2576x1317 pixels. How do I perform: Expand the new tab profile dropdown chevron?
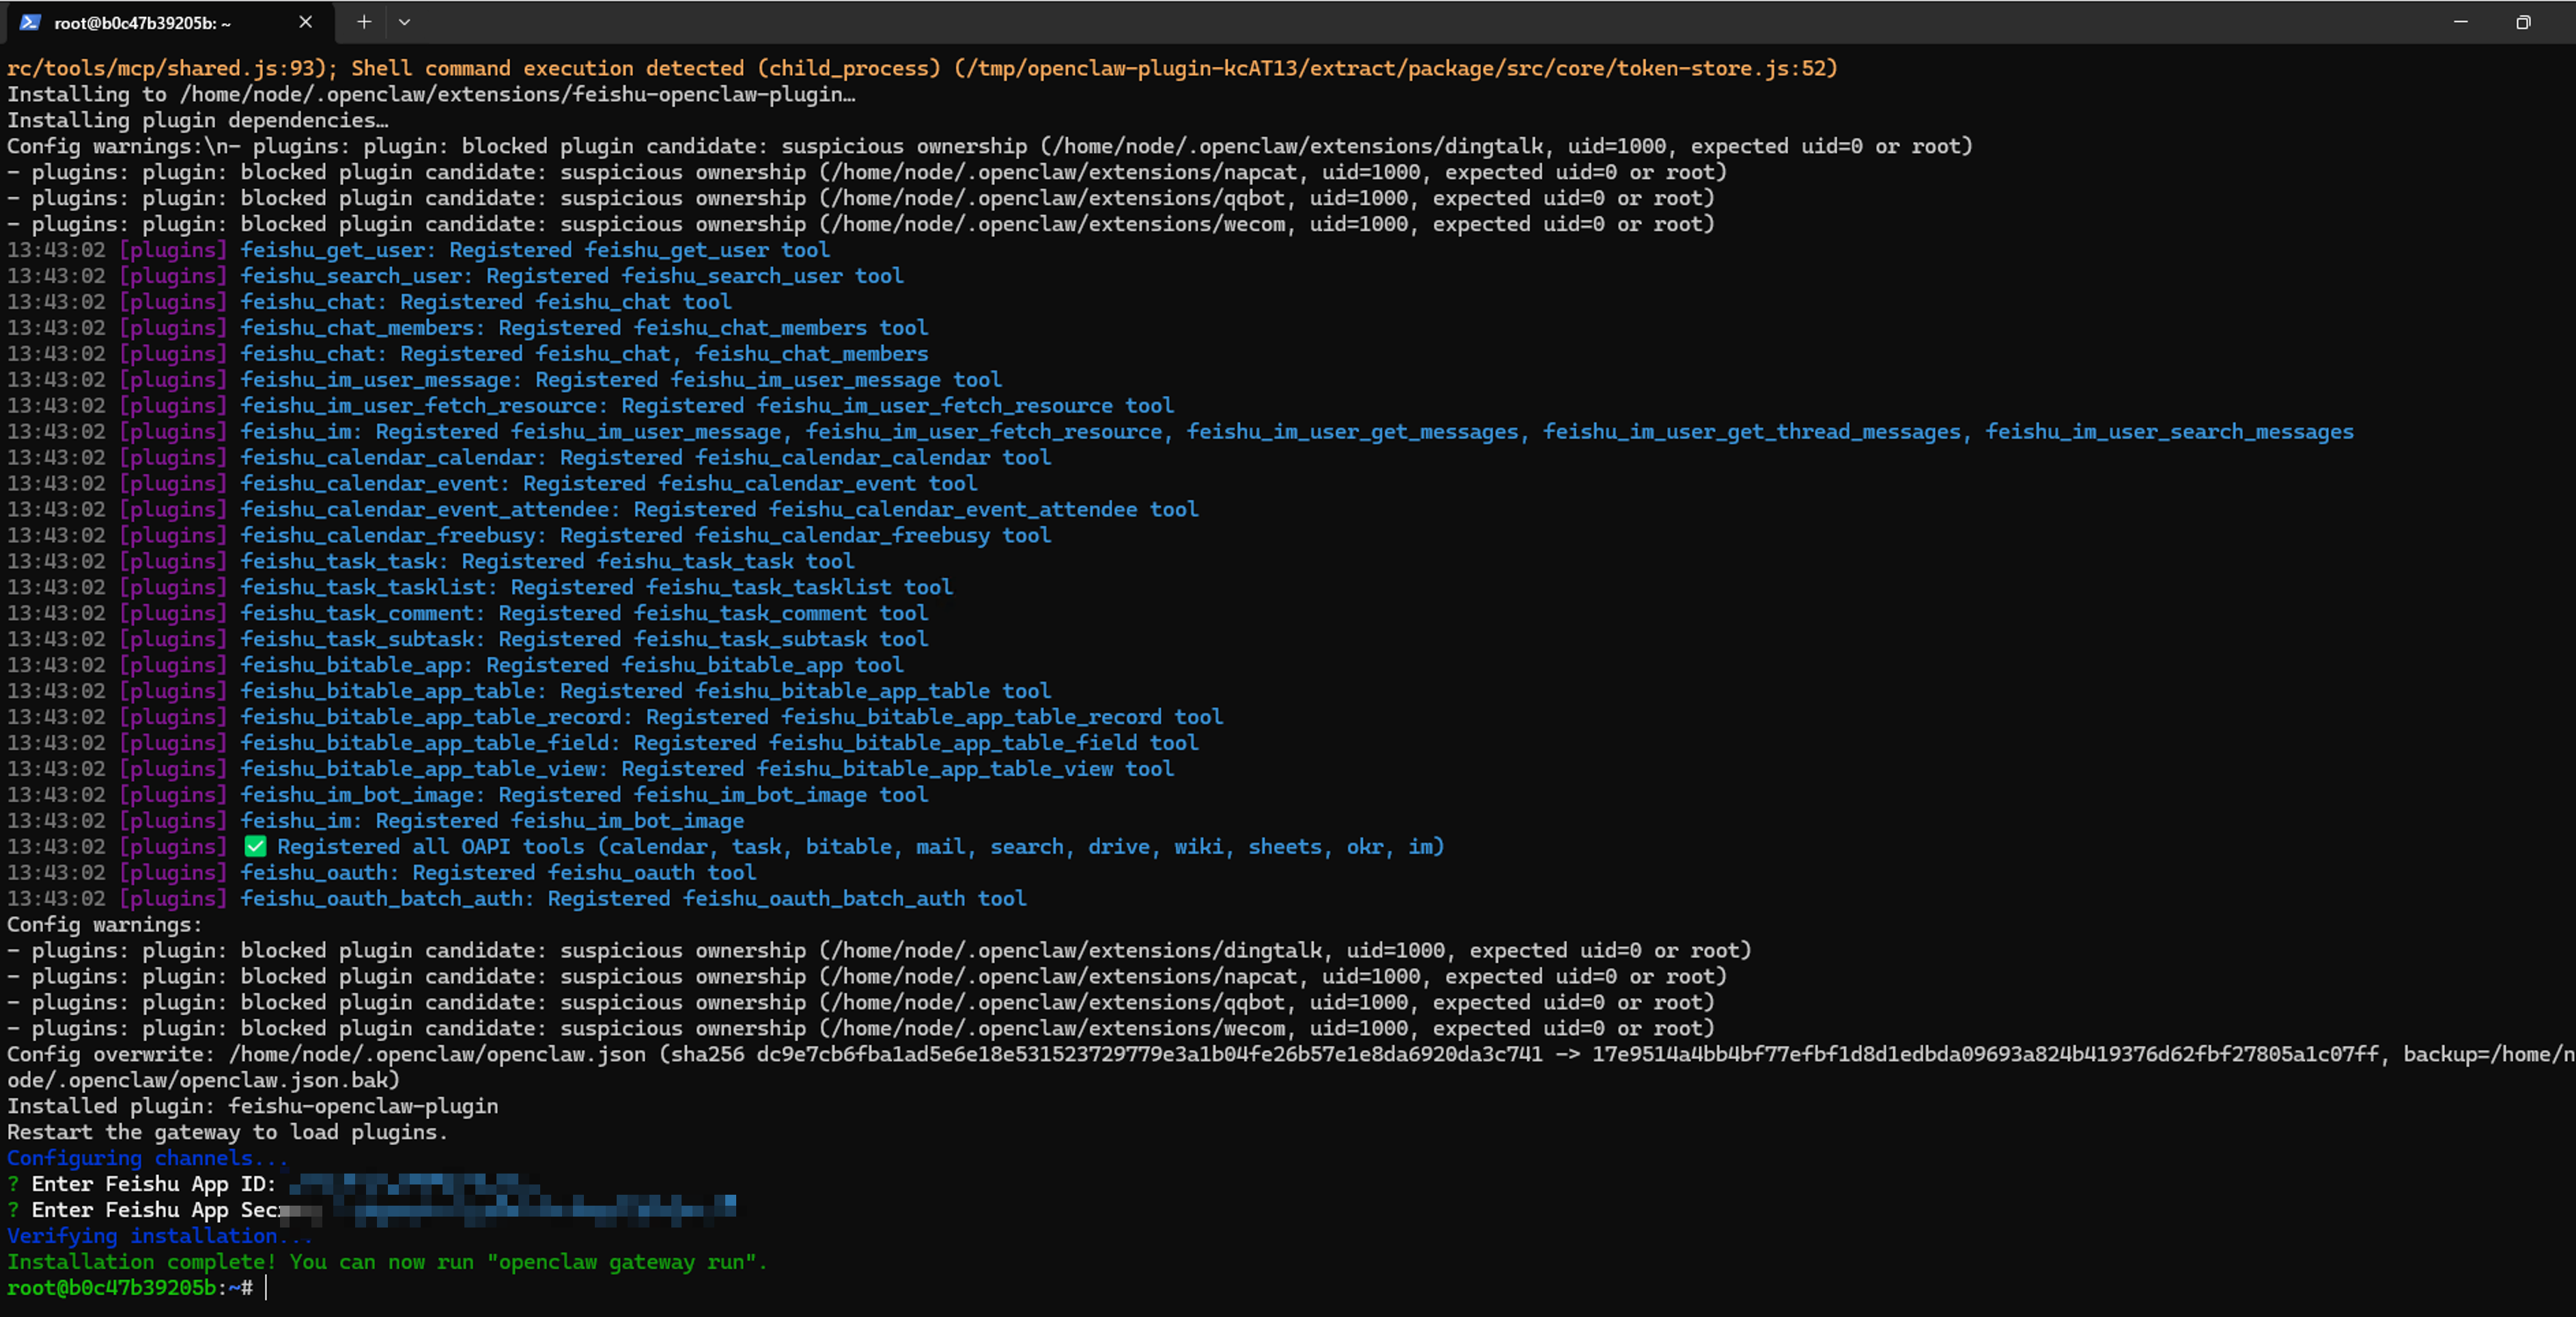(404, 22)
